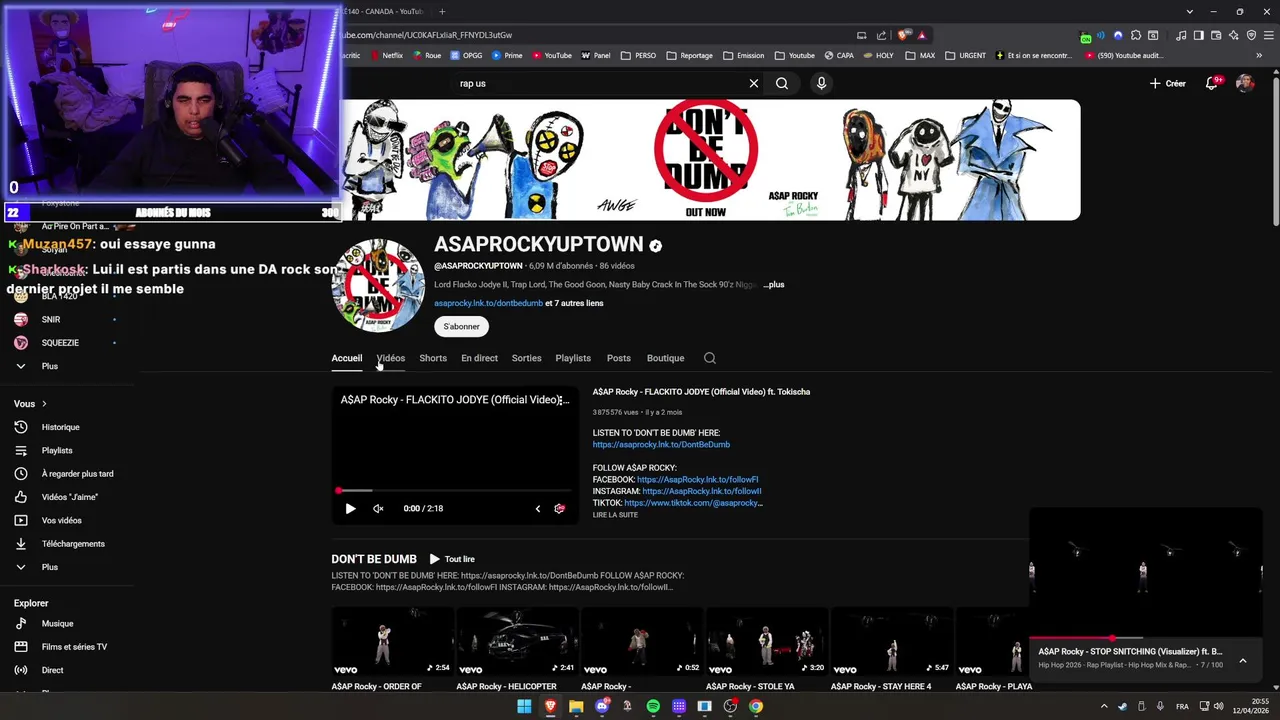Show hidden bookmarks via overflow chevron
The height and width of the screenshot is (720, 1280).
coord(1260,55)
